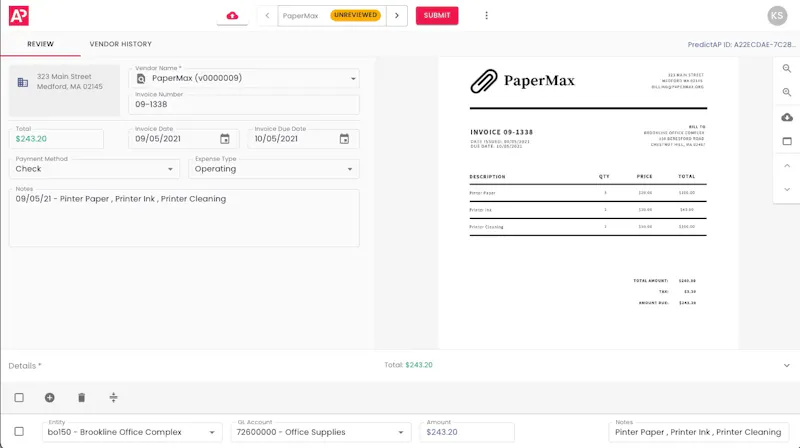
Task: Click the UNREVIEWED status badge
Action: tap(355, 15)
